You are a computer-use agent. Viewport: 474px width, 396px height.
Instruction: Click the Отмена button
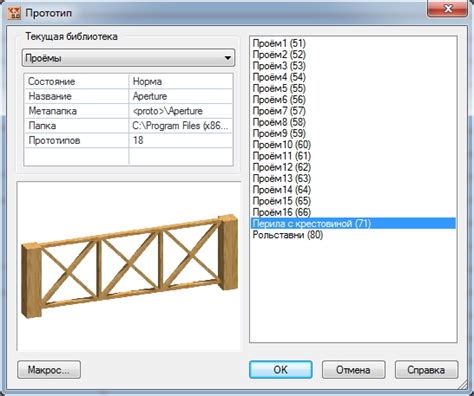[x=353, y=370]
